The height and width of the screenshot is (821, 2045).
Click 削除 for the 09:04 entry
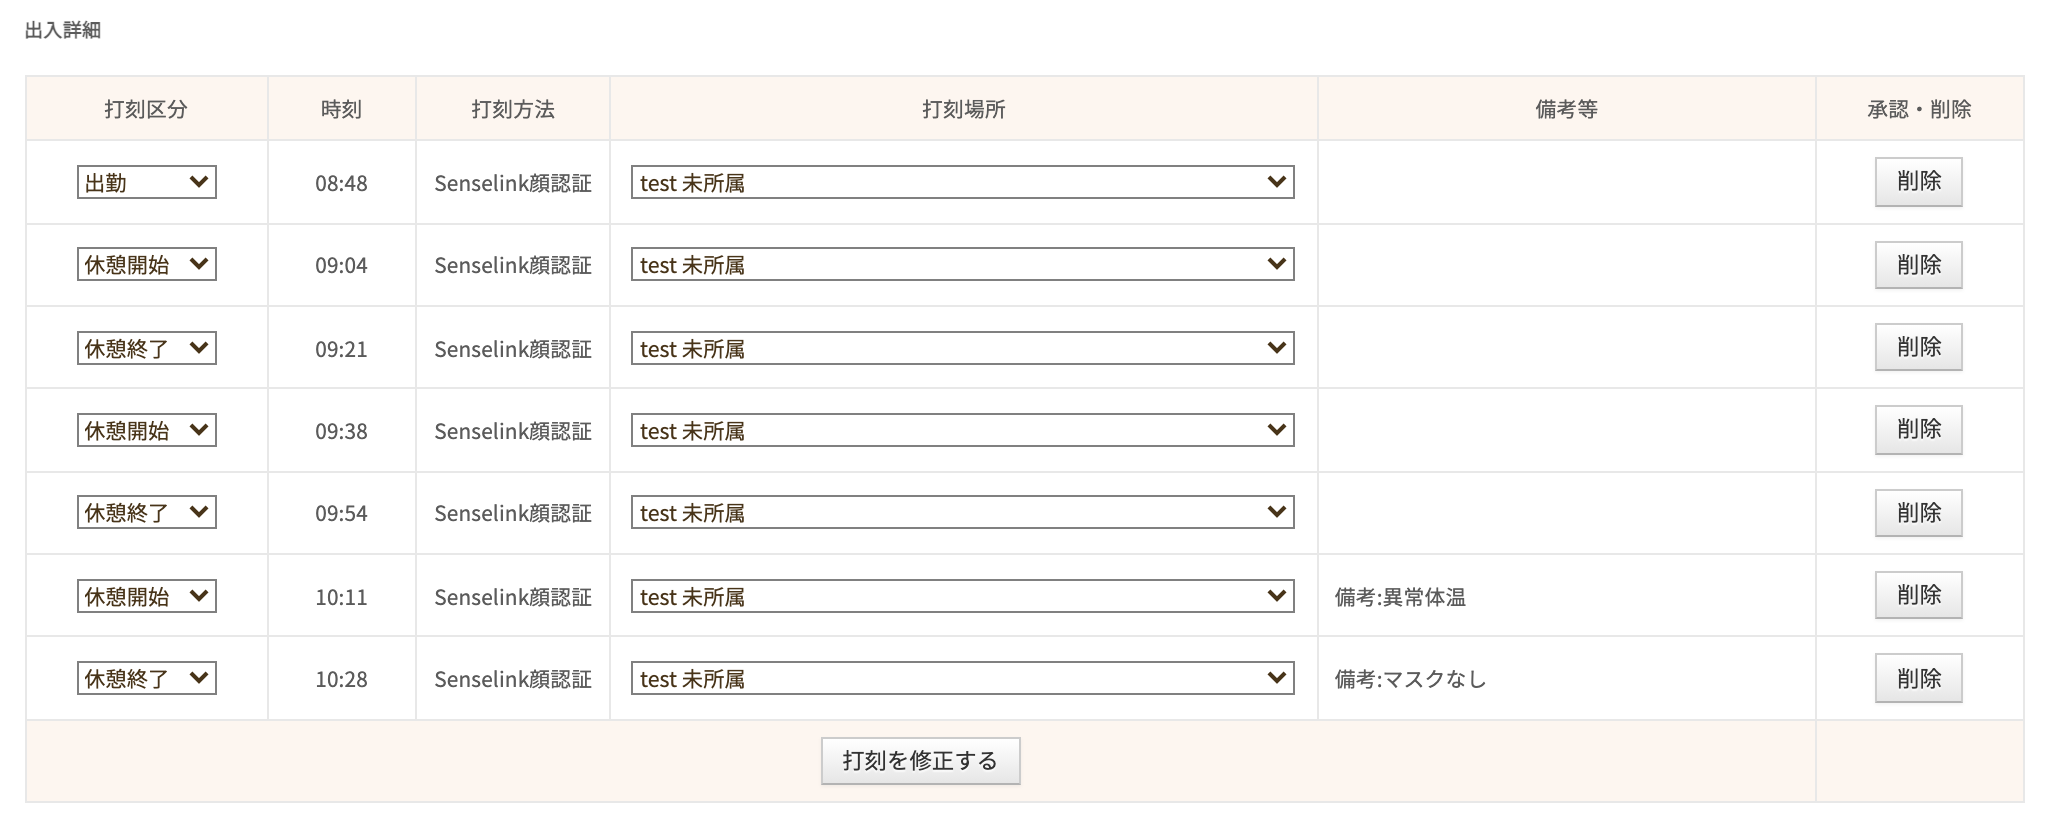click(1917, 265)
